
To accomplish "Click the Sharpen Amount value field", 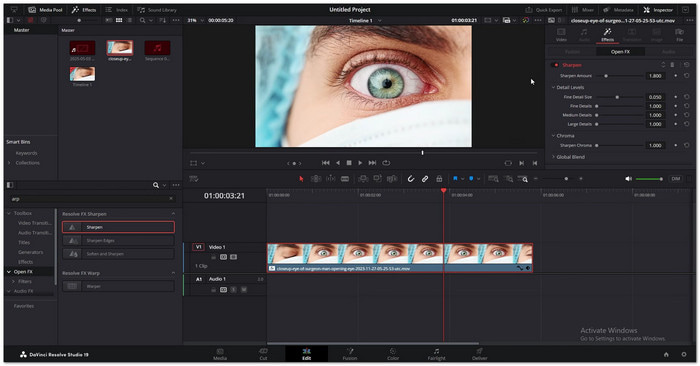I will tap(655, 76).
